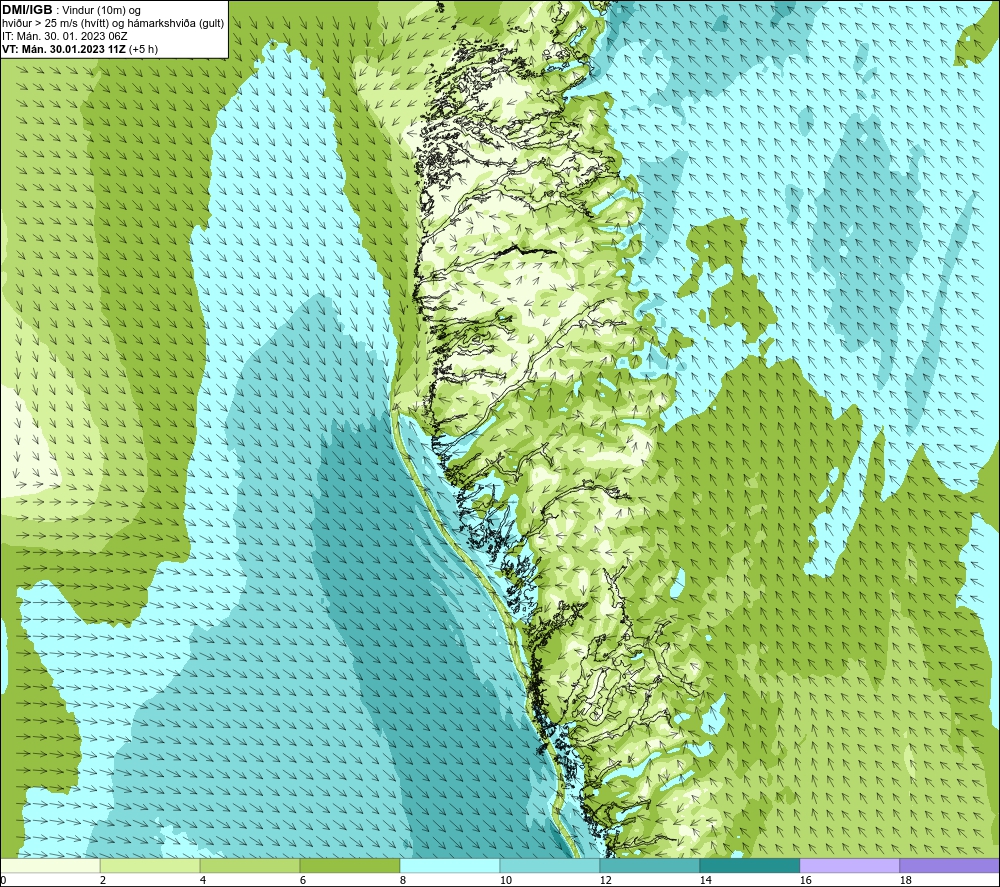Viewport: 1000px width, 887px height.
Task: Click the cyan 10–12 legend swatch
Action: pyautogui.click(x=549, y=865)
